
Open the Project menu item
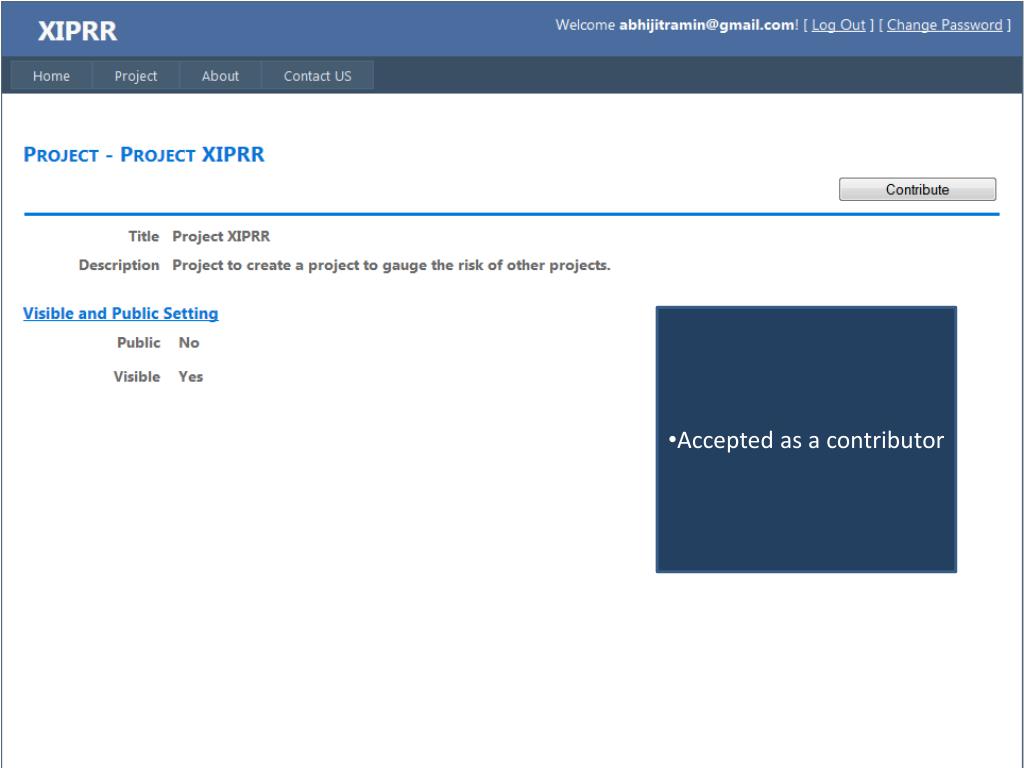136,76
